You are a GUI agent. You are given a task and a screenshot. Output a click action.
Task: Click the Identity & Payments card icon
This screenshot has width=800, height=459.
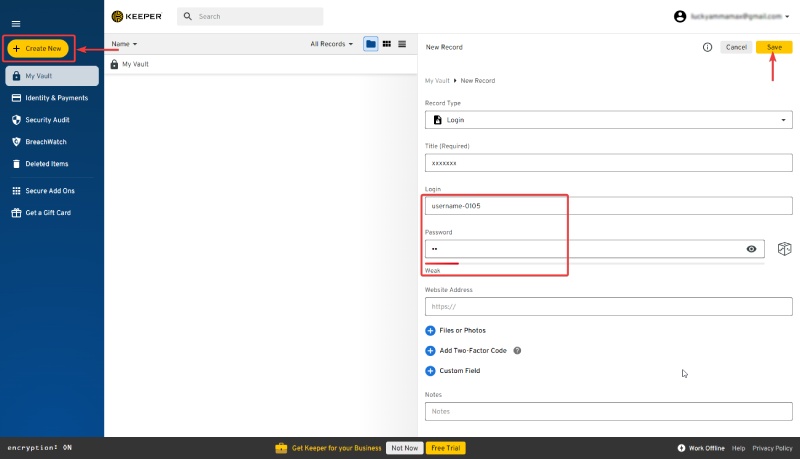tap(16, 98)
